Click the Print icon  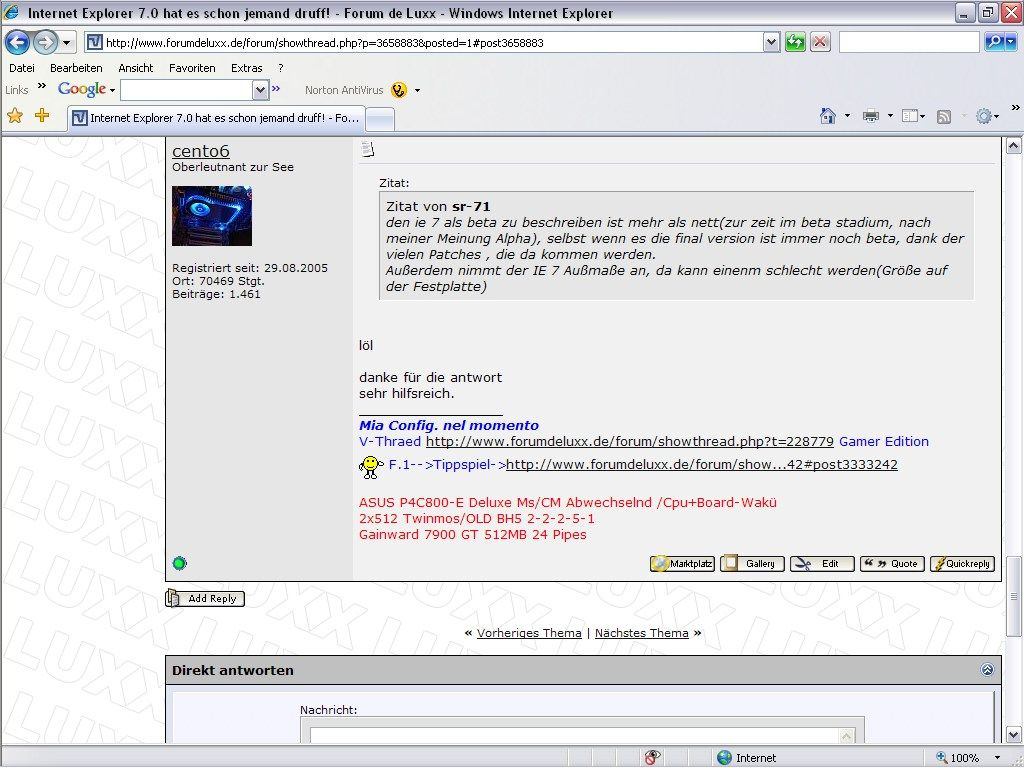tap(871, 116)
